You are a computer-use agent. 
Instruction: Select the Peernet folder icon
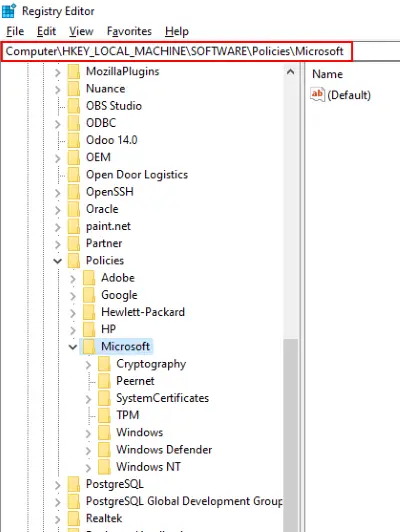coord(104,381)
